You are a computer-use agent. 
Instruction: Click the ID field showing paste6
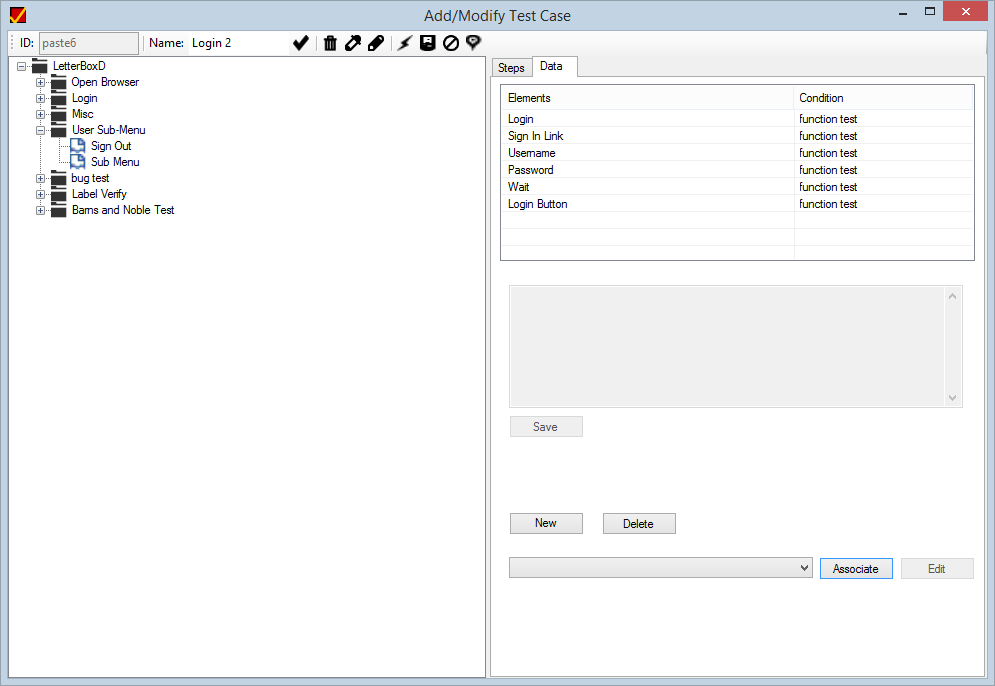[x=89, y=43]
